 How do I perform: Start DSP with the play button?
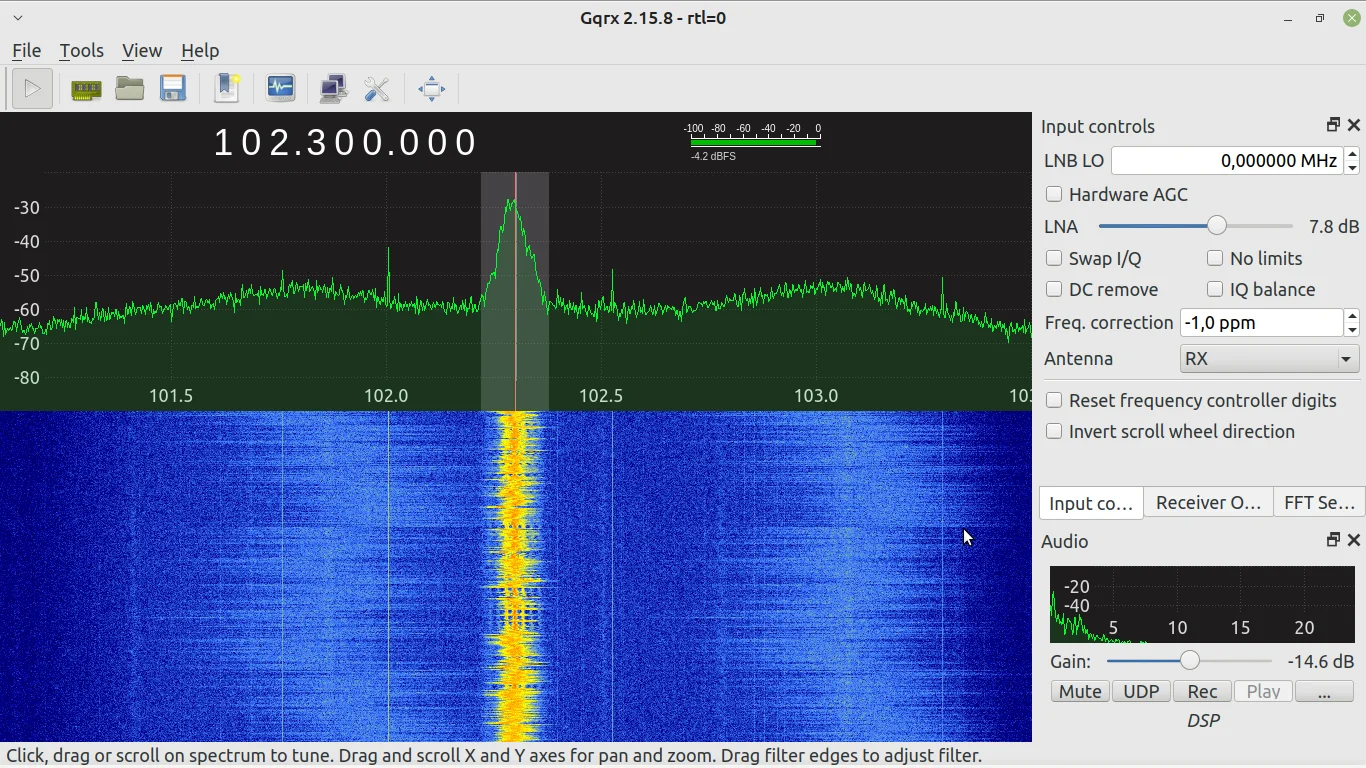[32, 89]
